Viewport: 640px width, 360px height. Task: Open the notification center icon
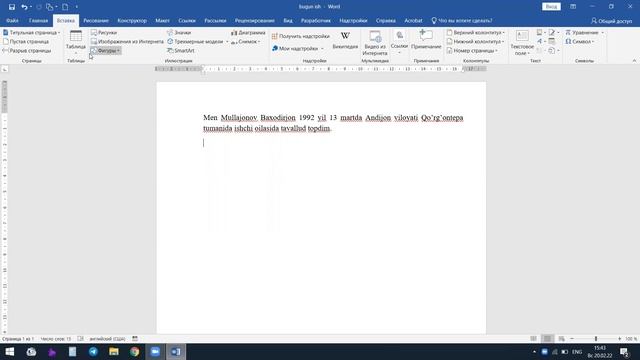[x=624, y=351]
